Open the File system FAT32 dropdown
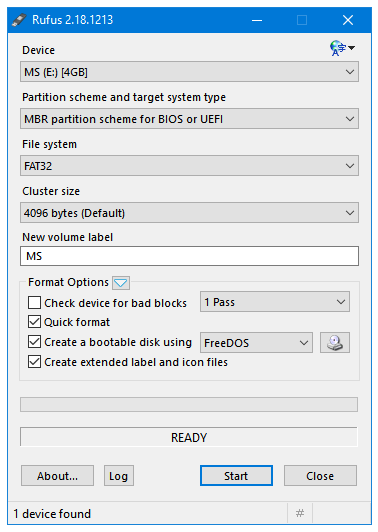The height and width of the screenshot is (532, 378). pyautogui.click(x=189, y=166)
